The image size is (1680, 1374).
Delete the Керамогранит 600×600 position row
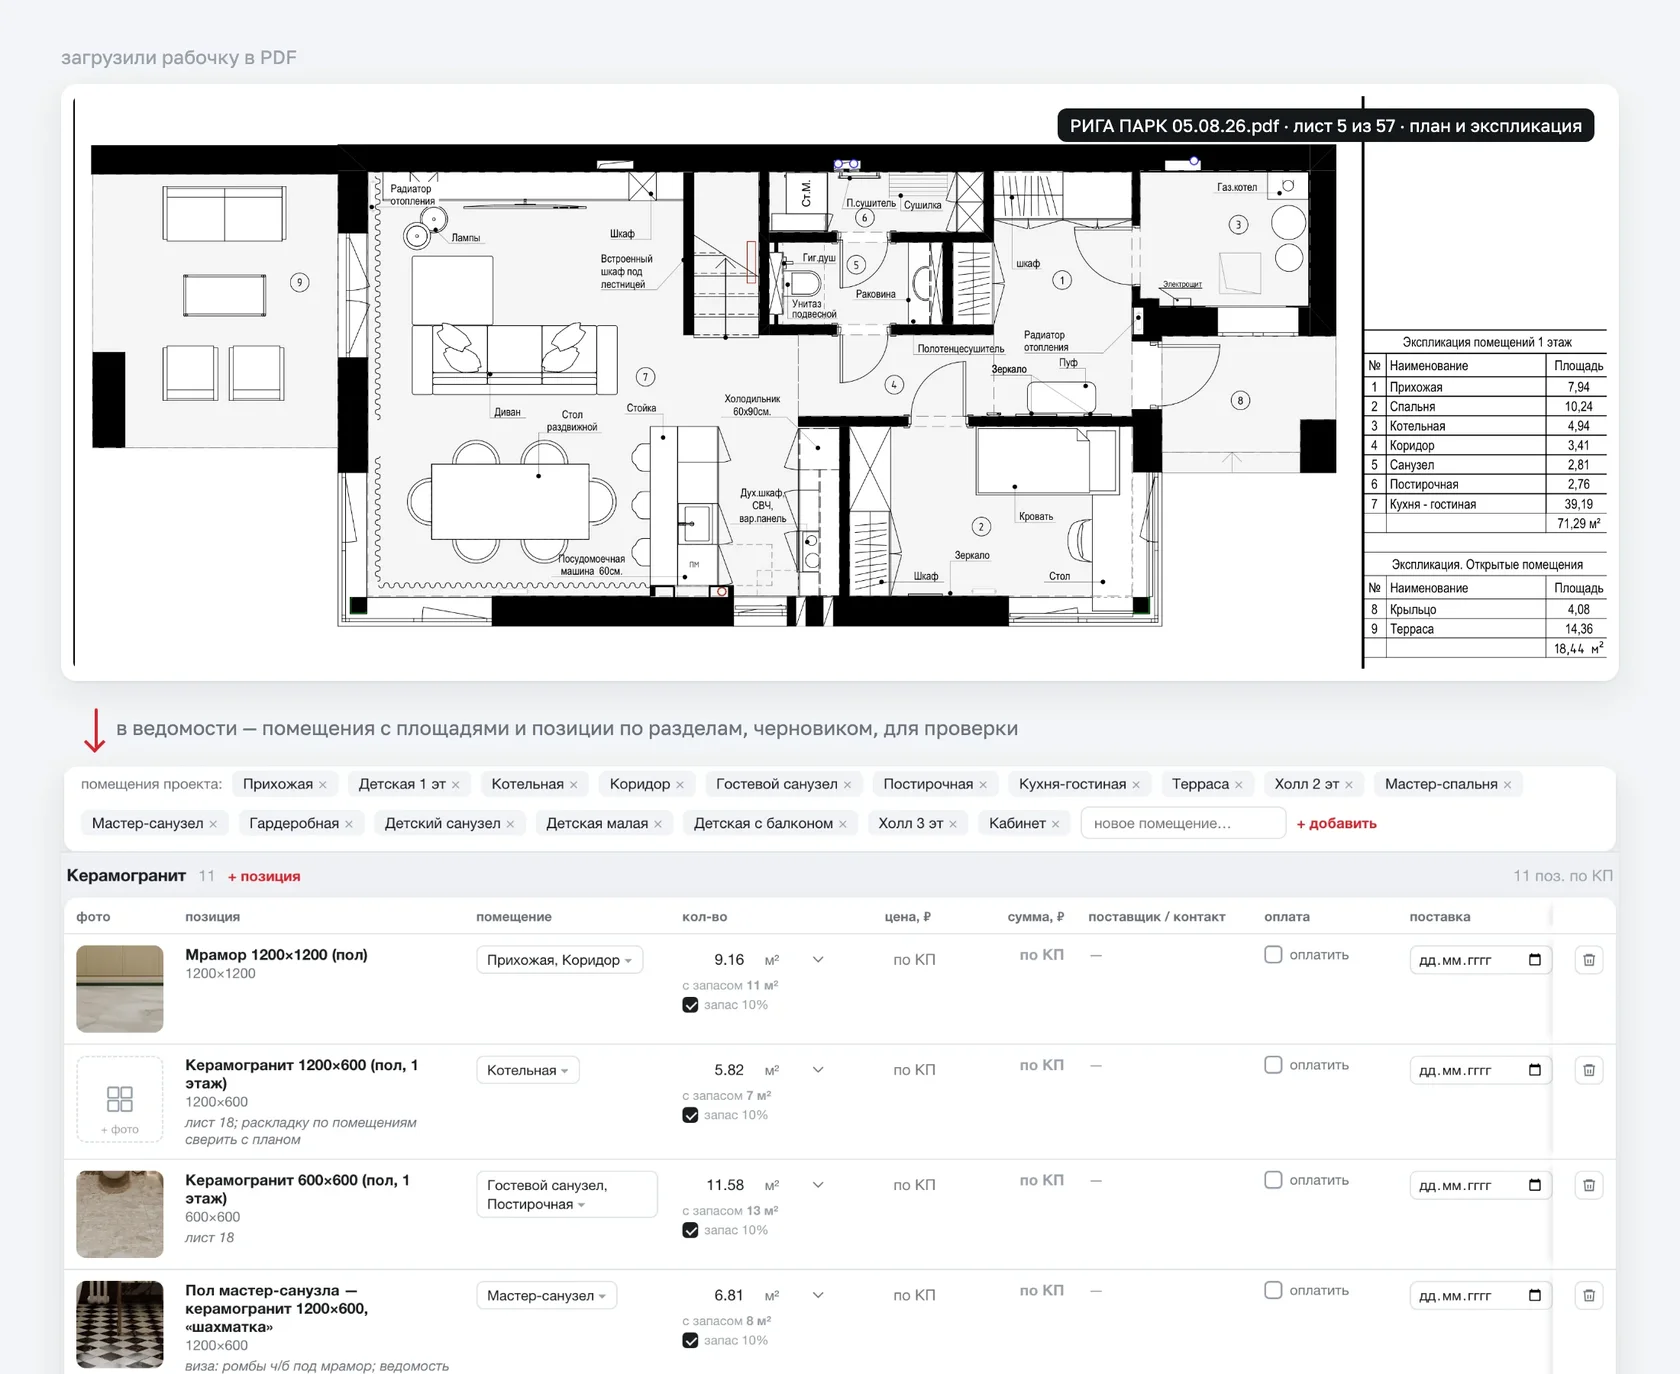[x=1589, y=1185]
